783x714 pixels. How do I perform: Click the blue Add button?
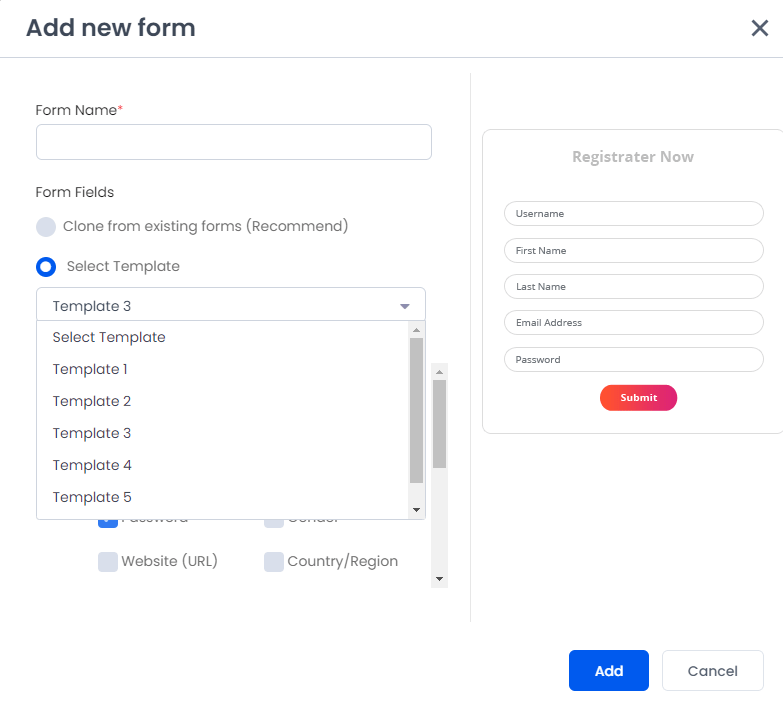(609, 671)
